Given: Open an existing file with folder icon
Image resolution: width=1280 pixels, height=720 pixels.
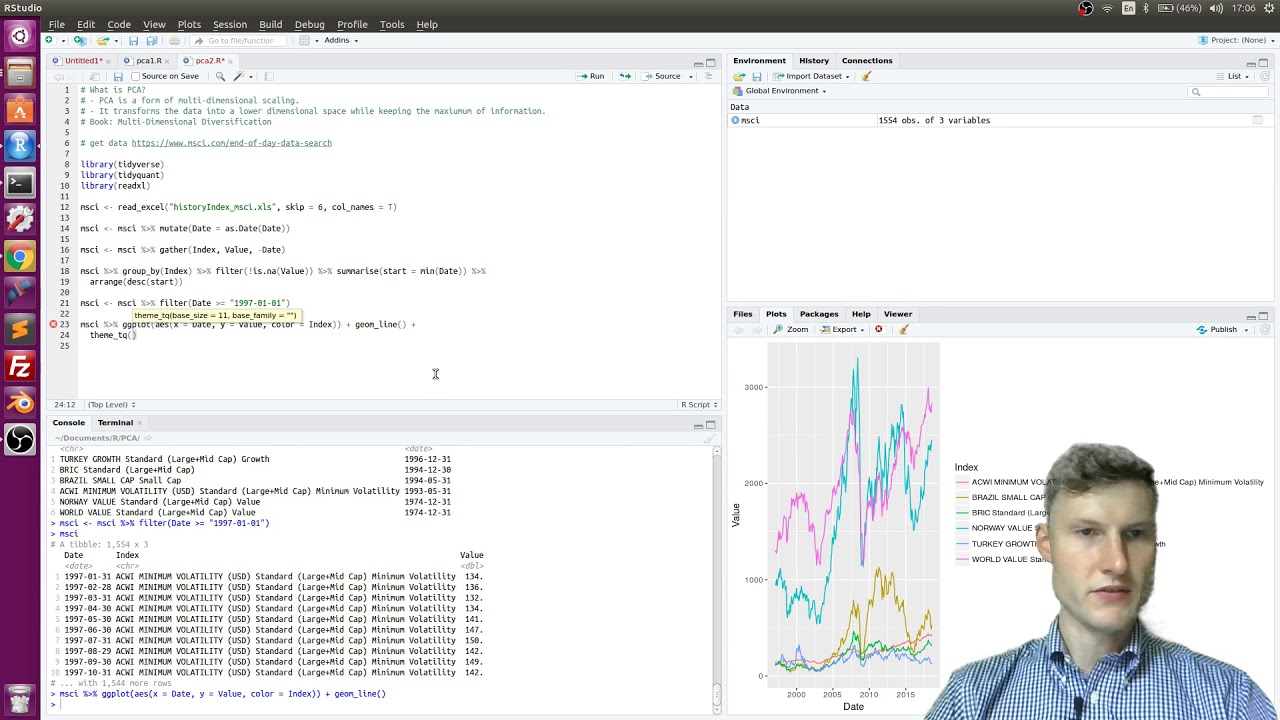Looking at the screenshot, I should (x=105, y=40).
